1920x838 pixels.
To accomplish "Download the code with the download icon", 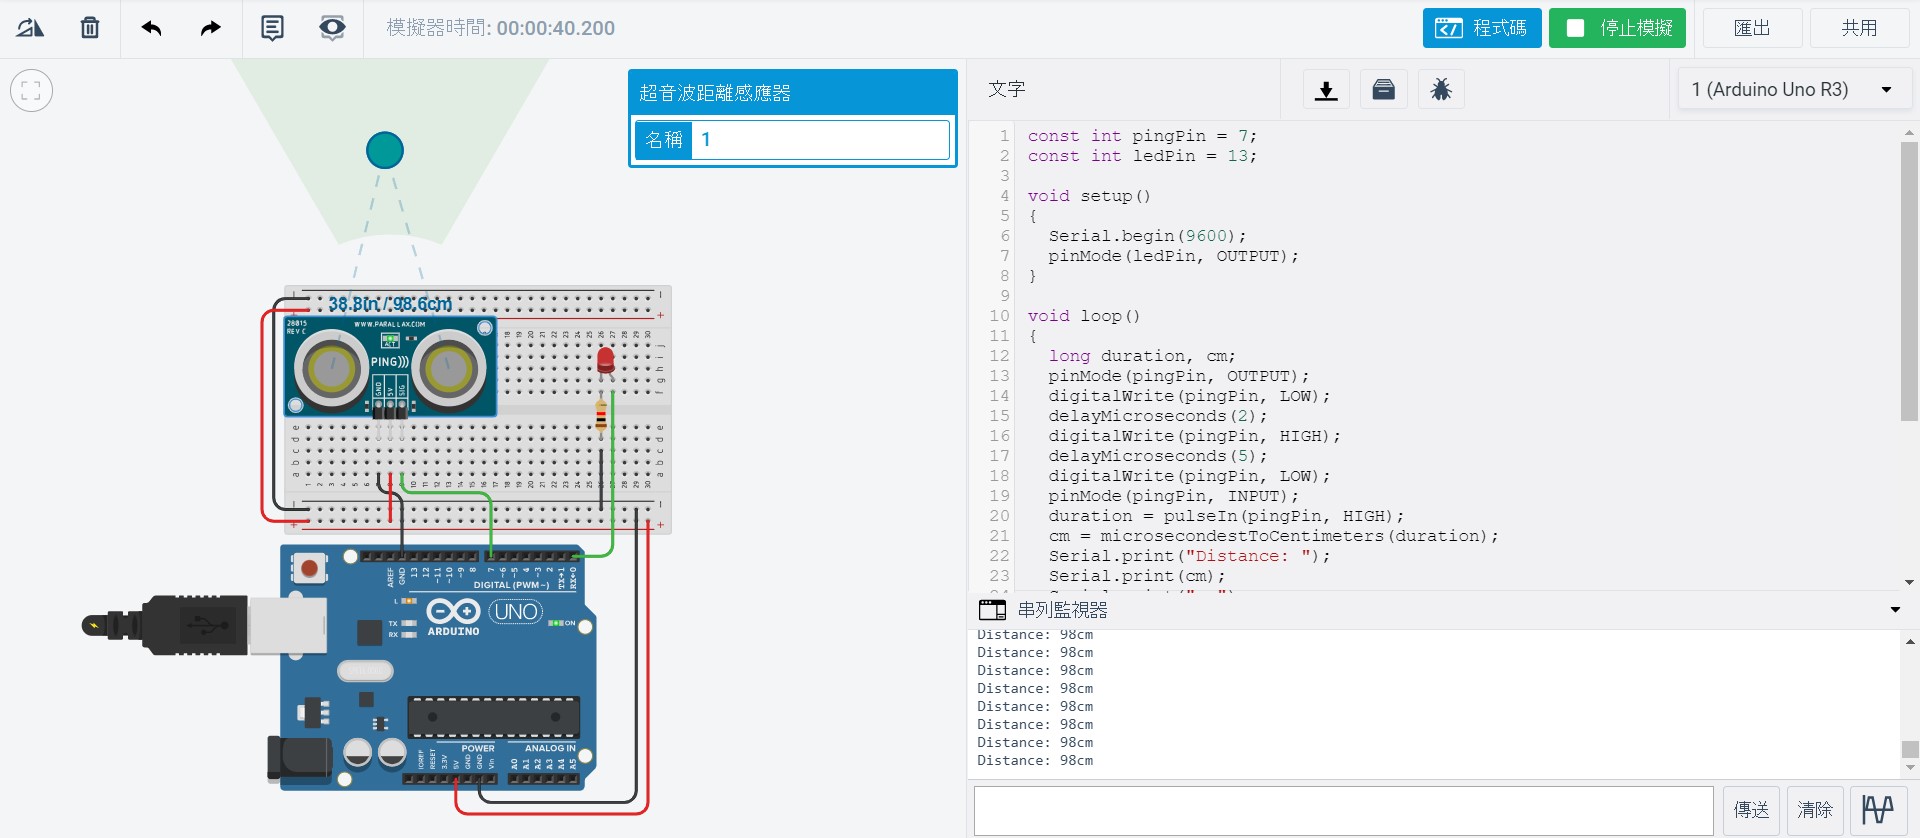I will tap(1326, 90).
